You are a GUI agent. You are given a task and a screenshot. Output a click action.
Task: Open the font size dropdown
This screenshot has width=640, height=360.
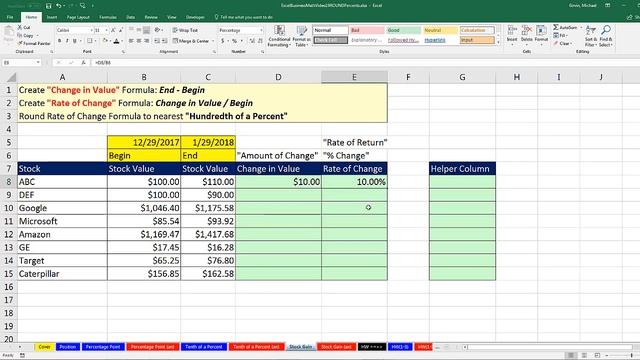coord(107,30)
